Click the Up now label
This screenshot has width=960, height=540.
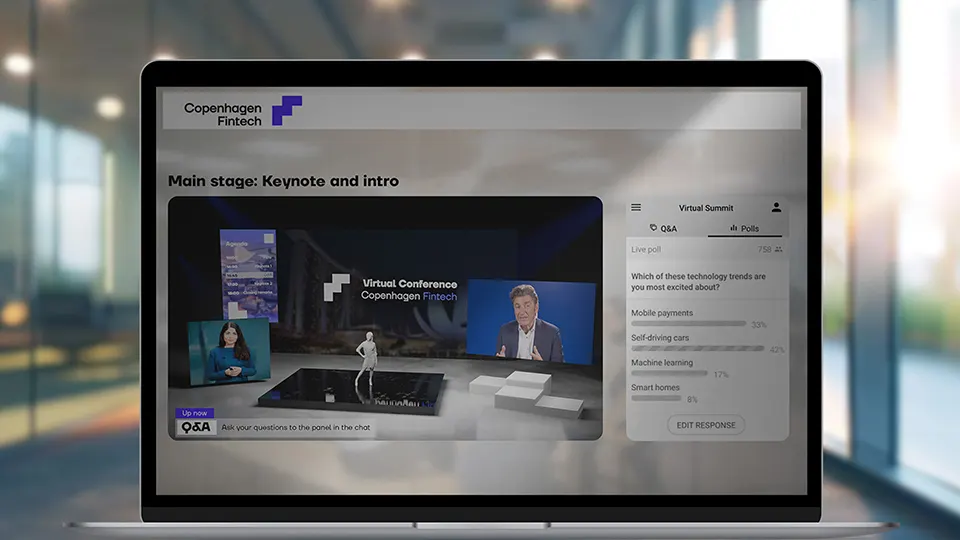[195, 413]
